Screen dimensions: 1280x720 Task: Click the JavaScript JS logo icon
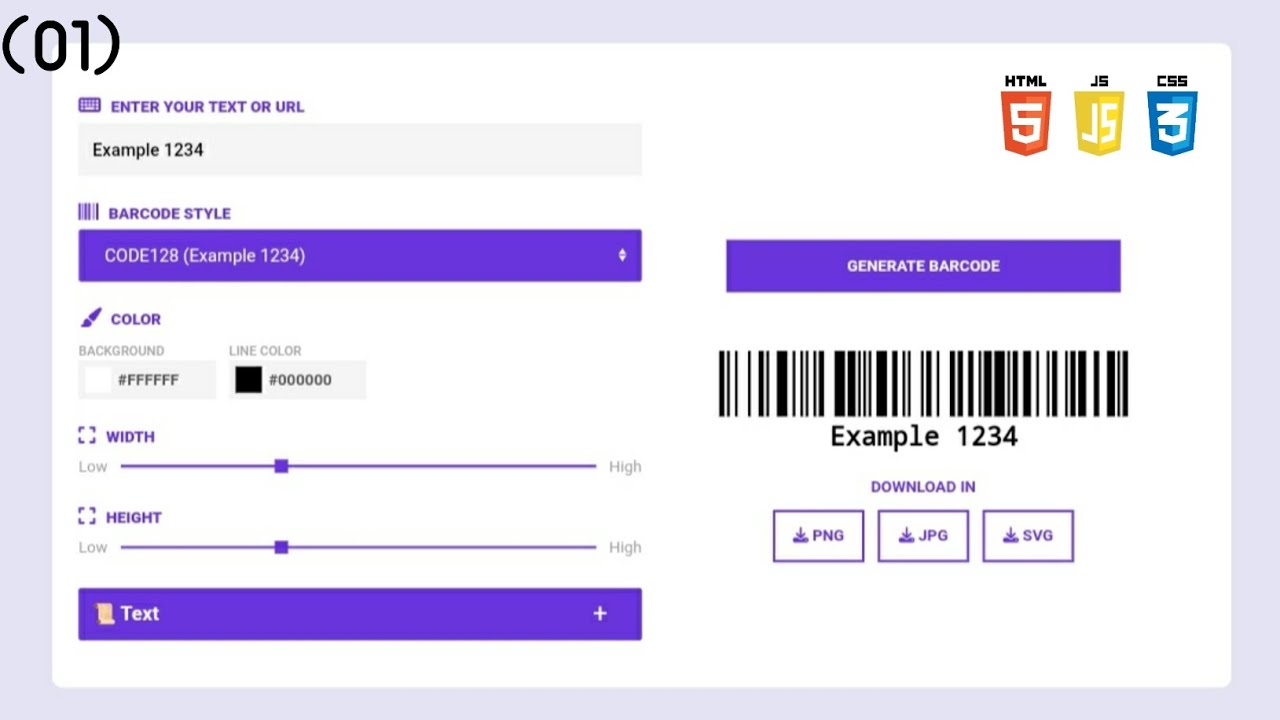pyautogui.click(x=1099, y=115)
